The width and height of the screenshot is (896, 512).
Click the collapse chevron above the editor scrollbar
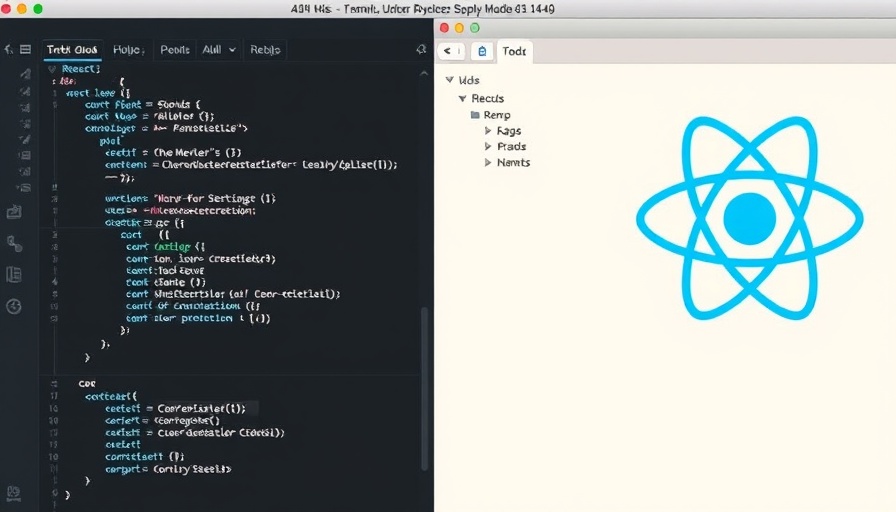[x=423, y=73]
